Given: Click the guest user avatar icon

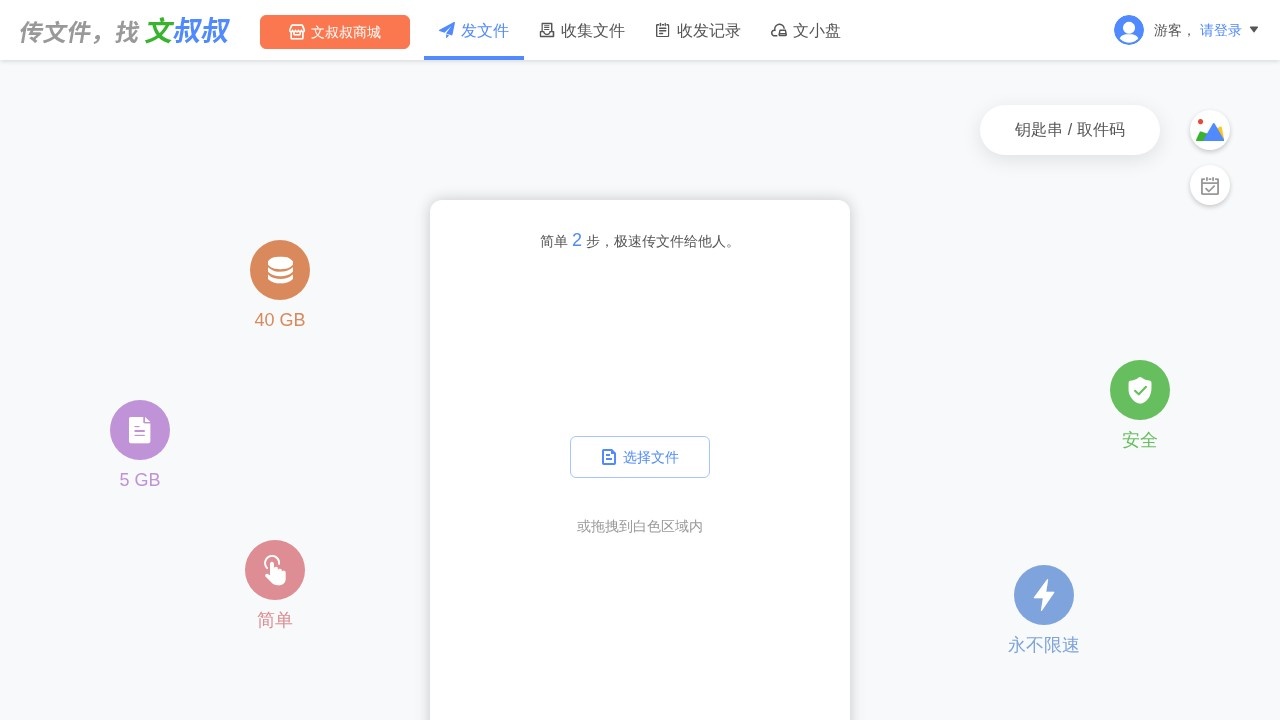Looking at the screenshot, I should point(1129,31).
